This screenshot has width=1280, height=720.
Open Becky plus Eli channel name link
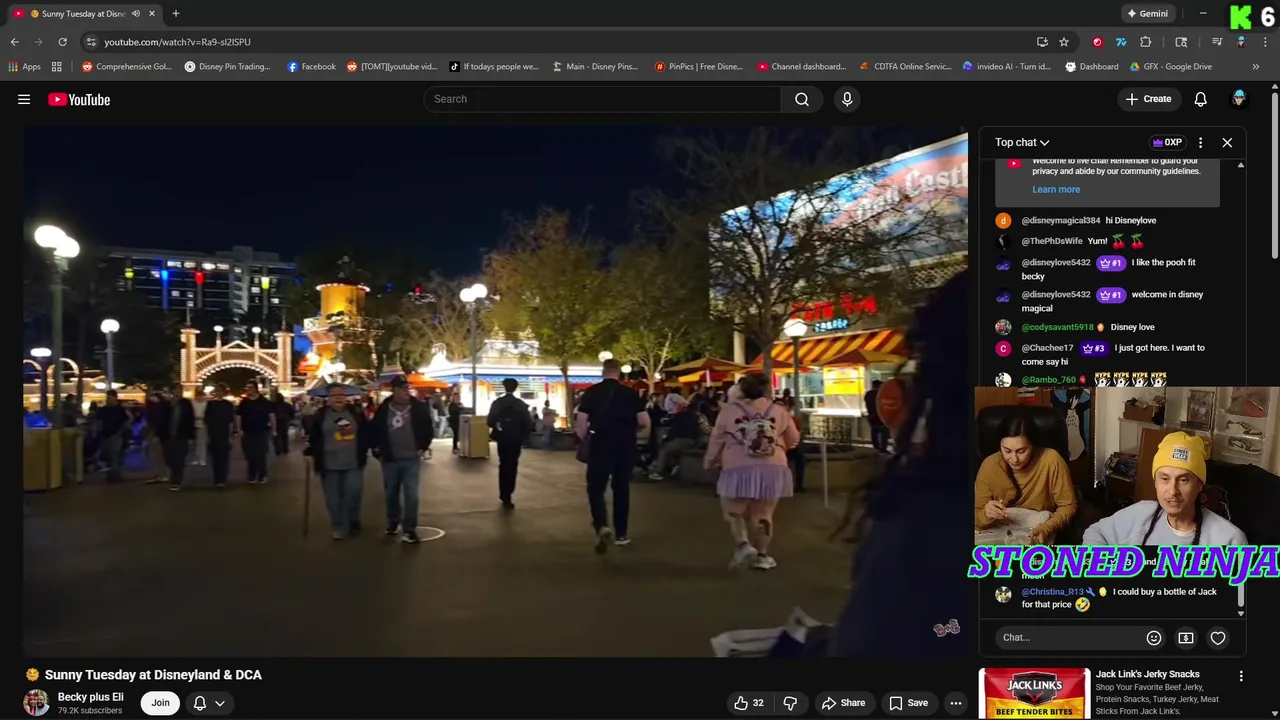click(x=91, y=697)
